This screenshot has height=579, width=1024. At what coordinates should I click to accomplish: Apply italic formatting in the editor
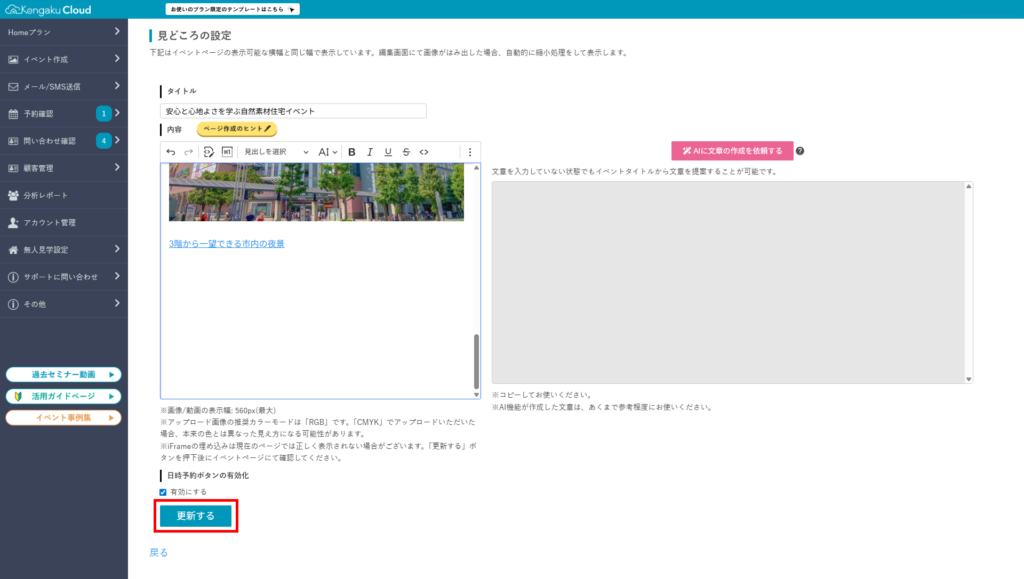[369, 152]
